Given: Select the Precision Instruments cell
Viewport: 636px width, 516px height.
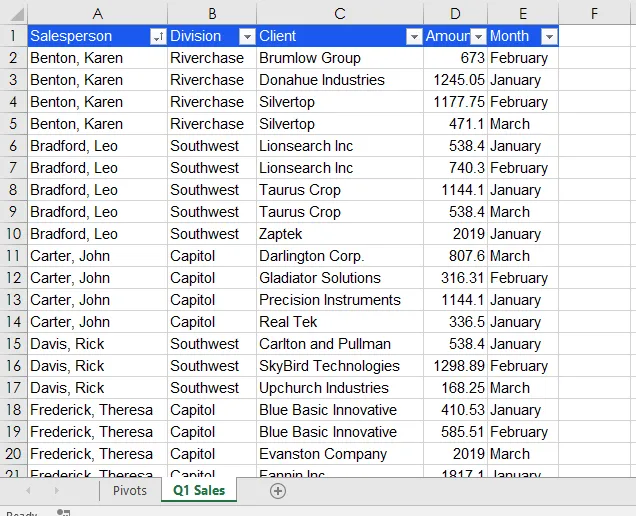Looking at the screenshot, I should (340, 300).
